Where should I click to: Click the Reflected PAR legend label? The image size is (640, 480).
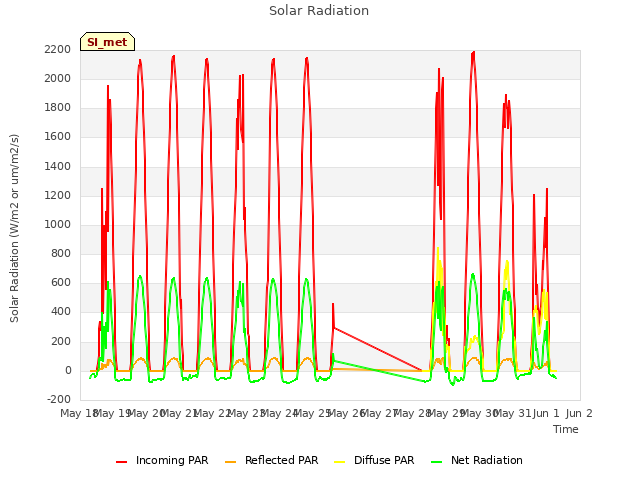281,460
